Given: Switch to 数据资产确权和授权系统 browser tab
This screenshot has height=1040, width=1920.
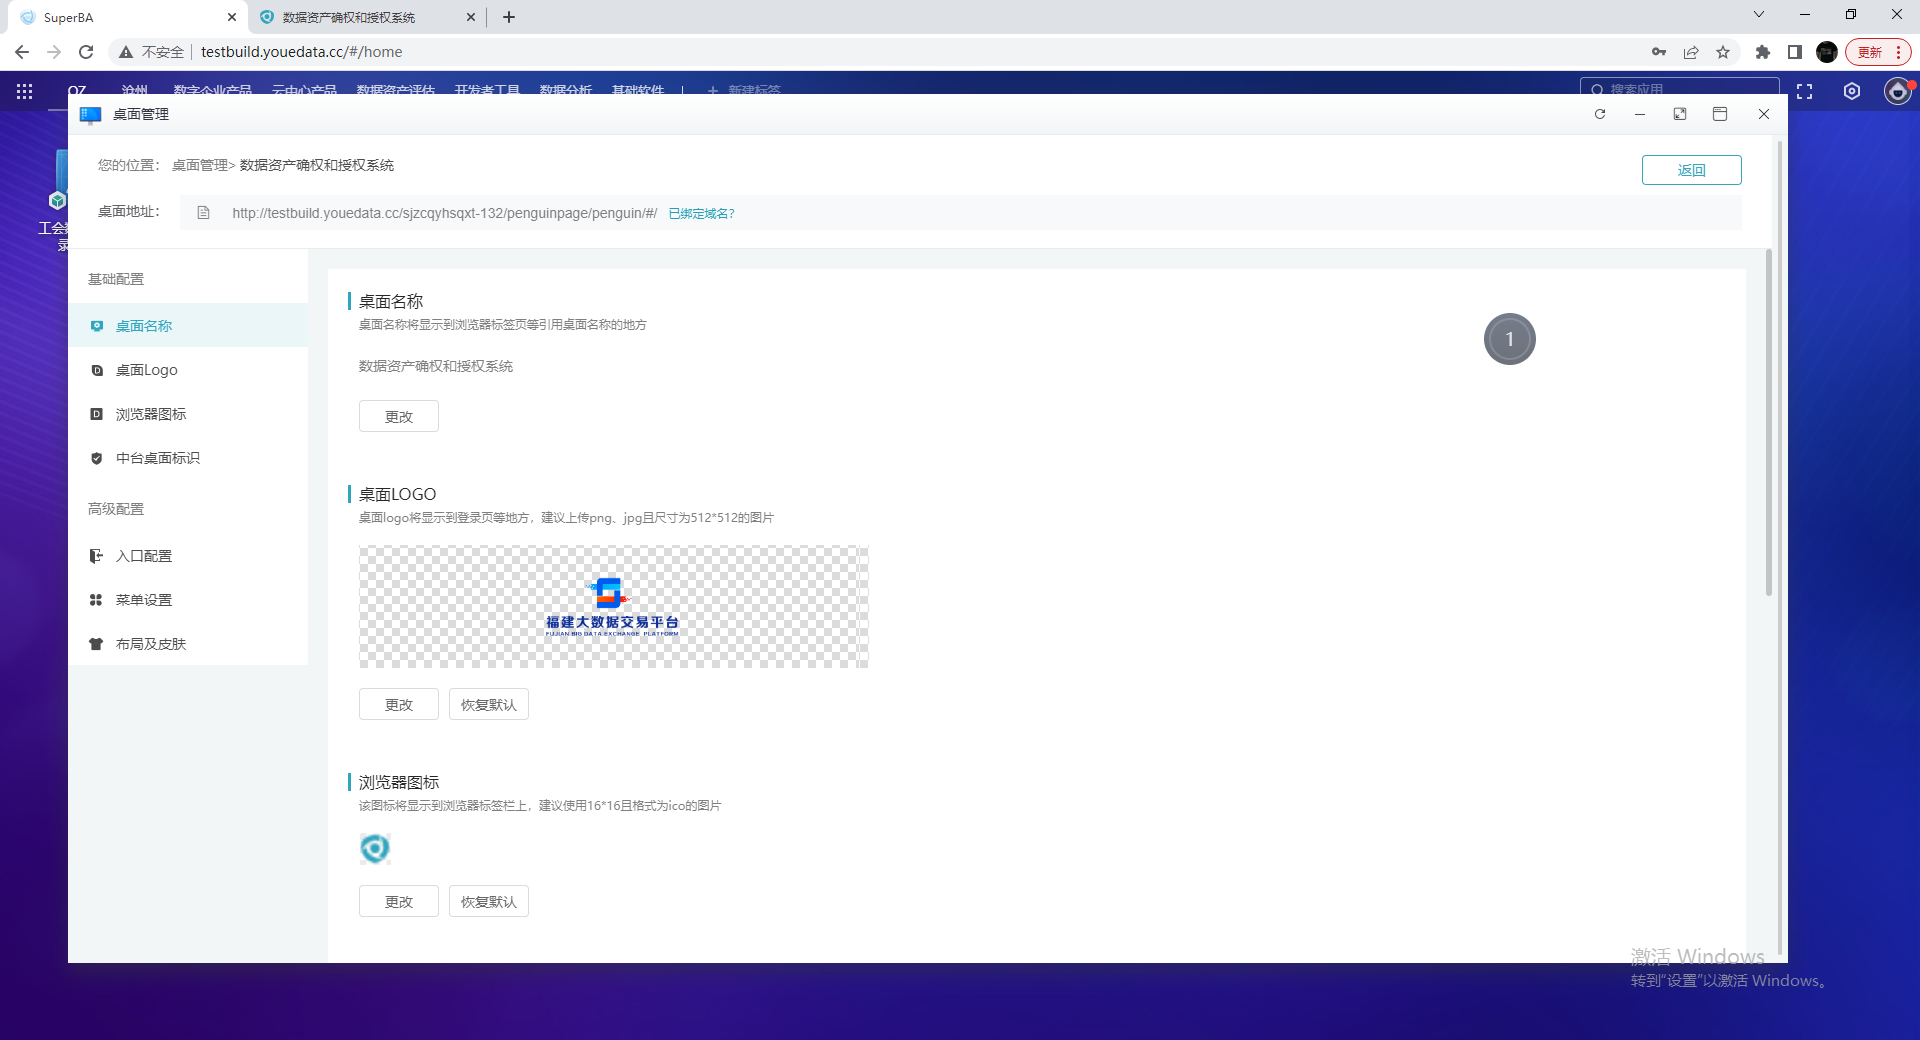Looking at the screenshot, I should click(x=365, y=17).
